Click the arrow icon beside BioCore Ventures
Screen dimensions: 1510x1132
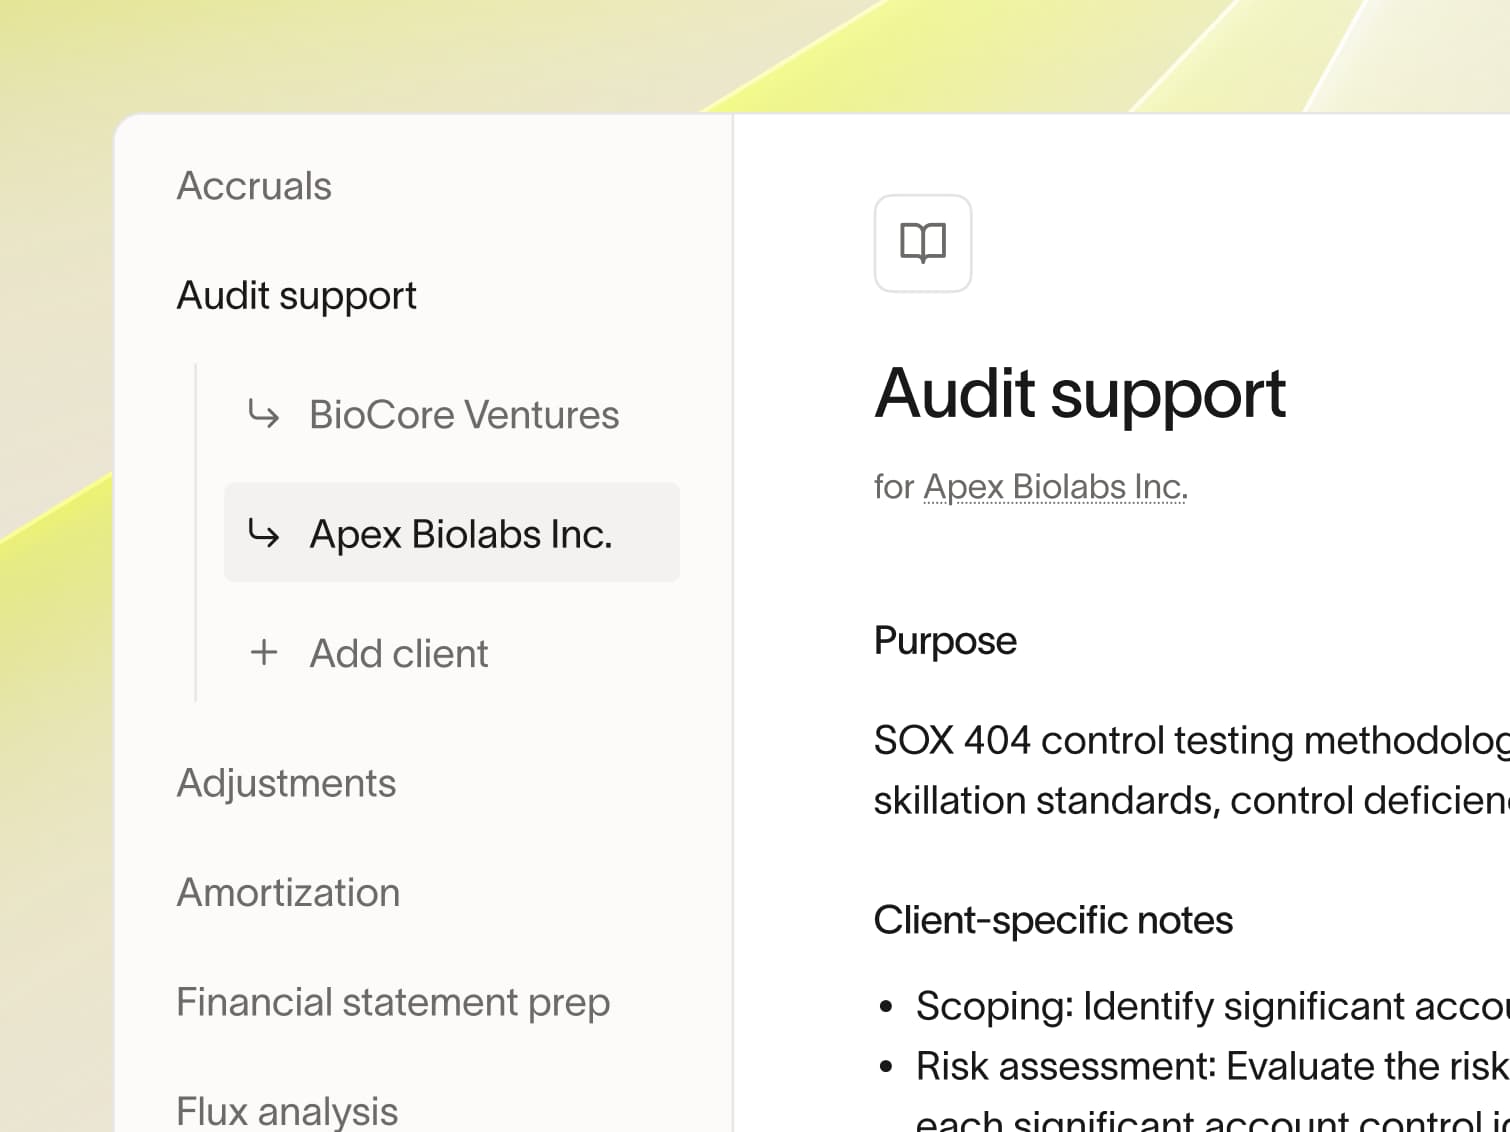[264, 413]
